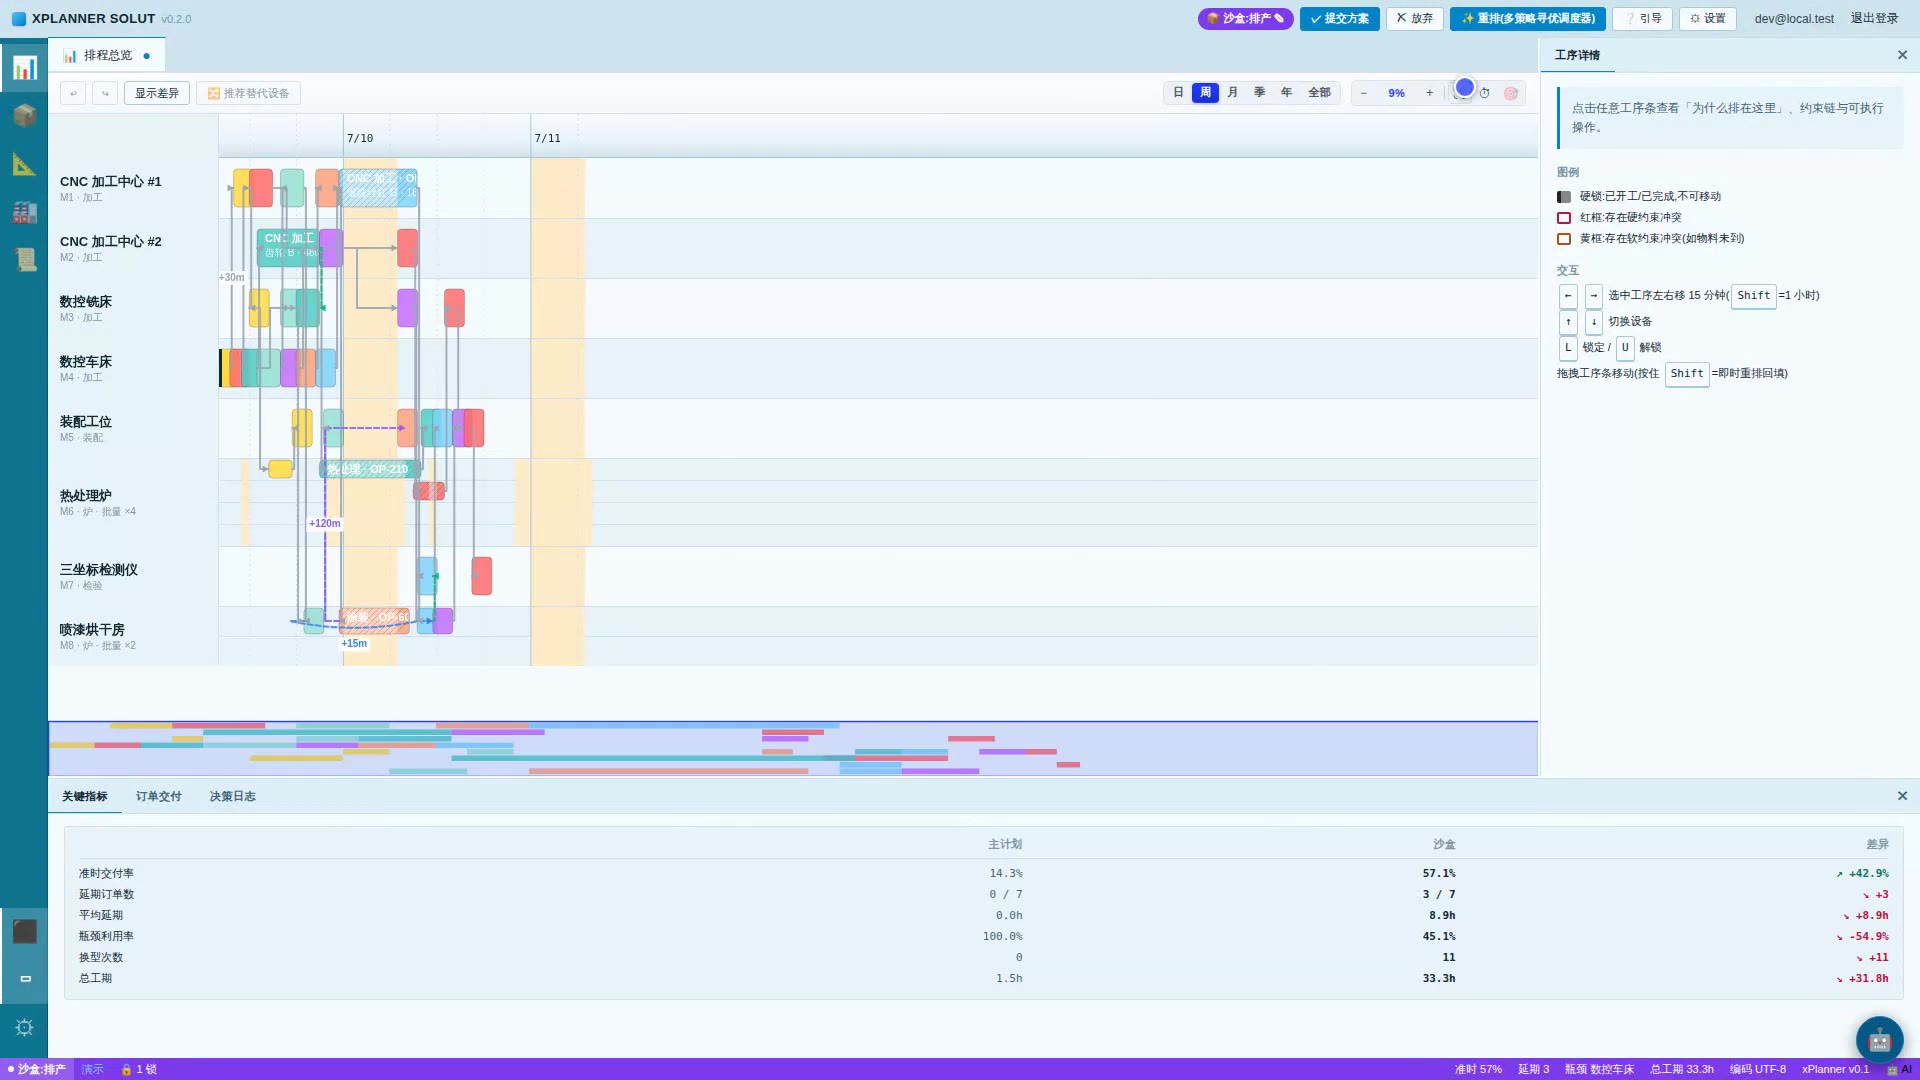Zoom out with the minus button
Viewport: 1920px width, 1080px height.
point(1363,93)
